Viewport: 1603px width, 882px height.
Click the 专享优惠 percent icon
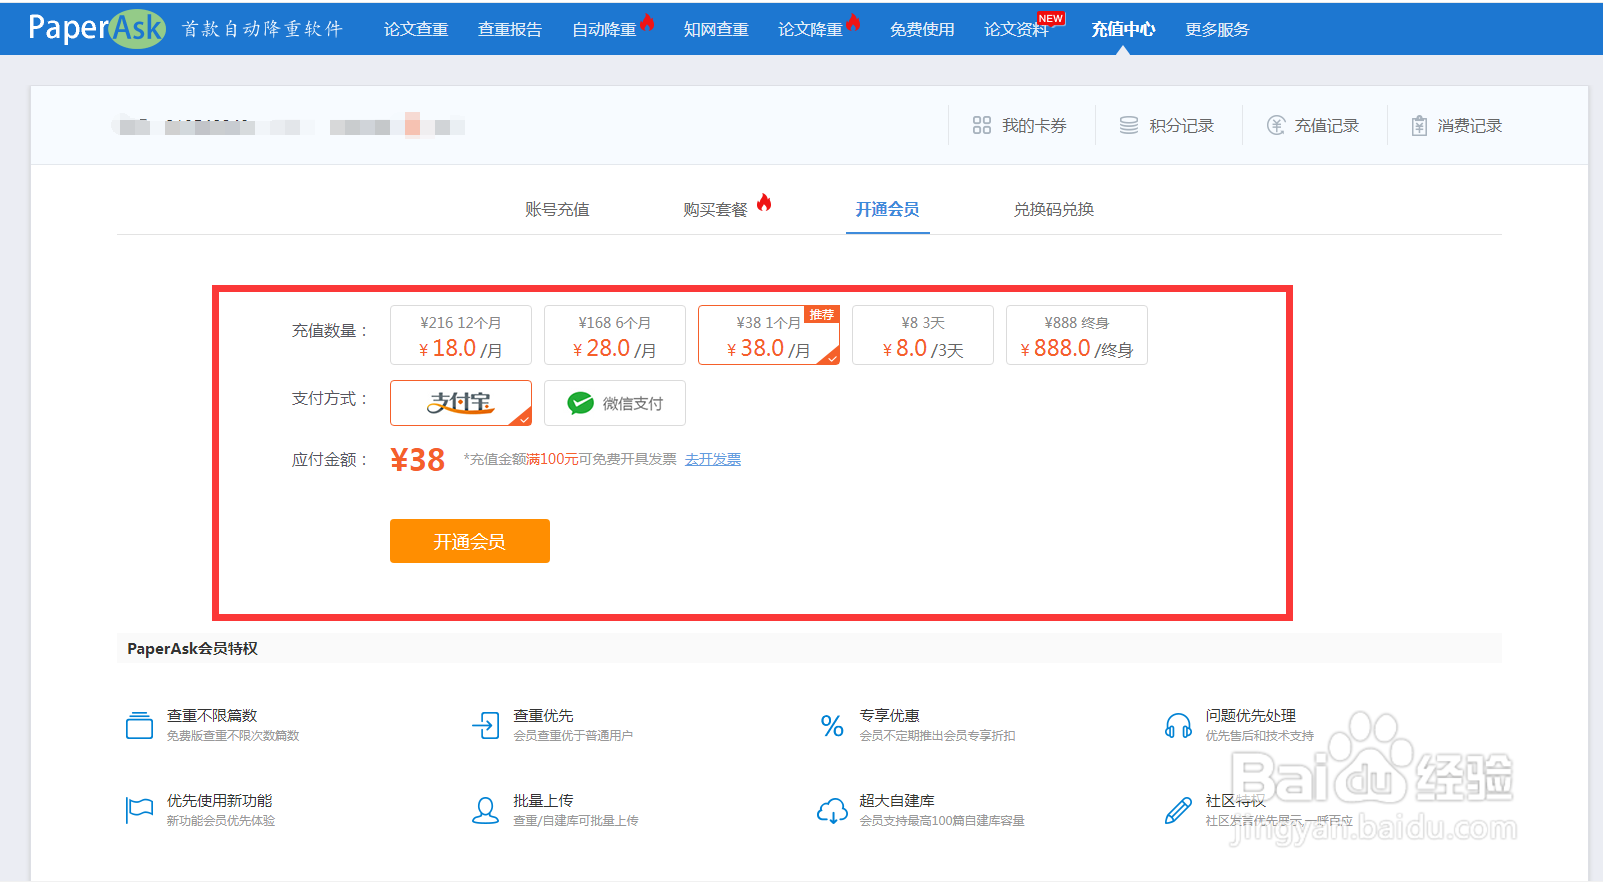click(832, 725)
